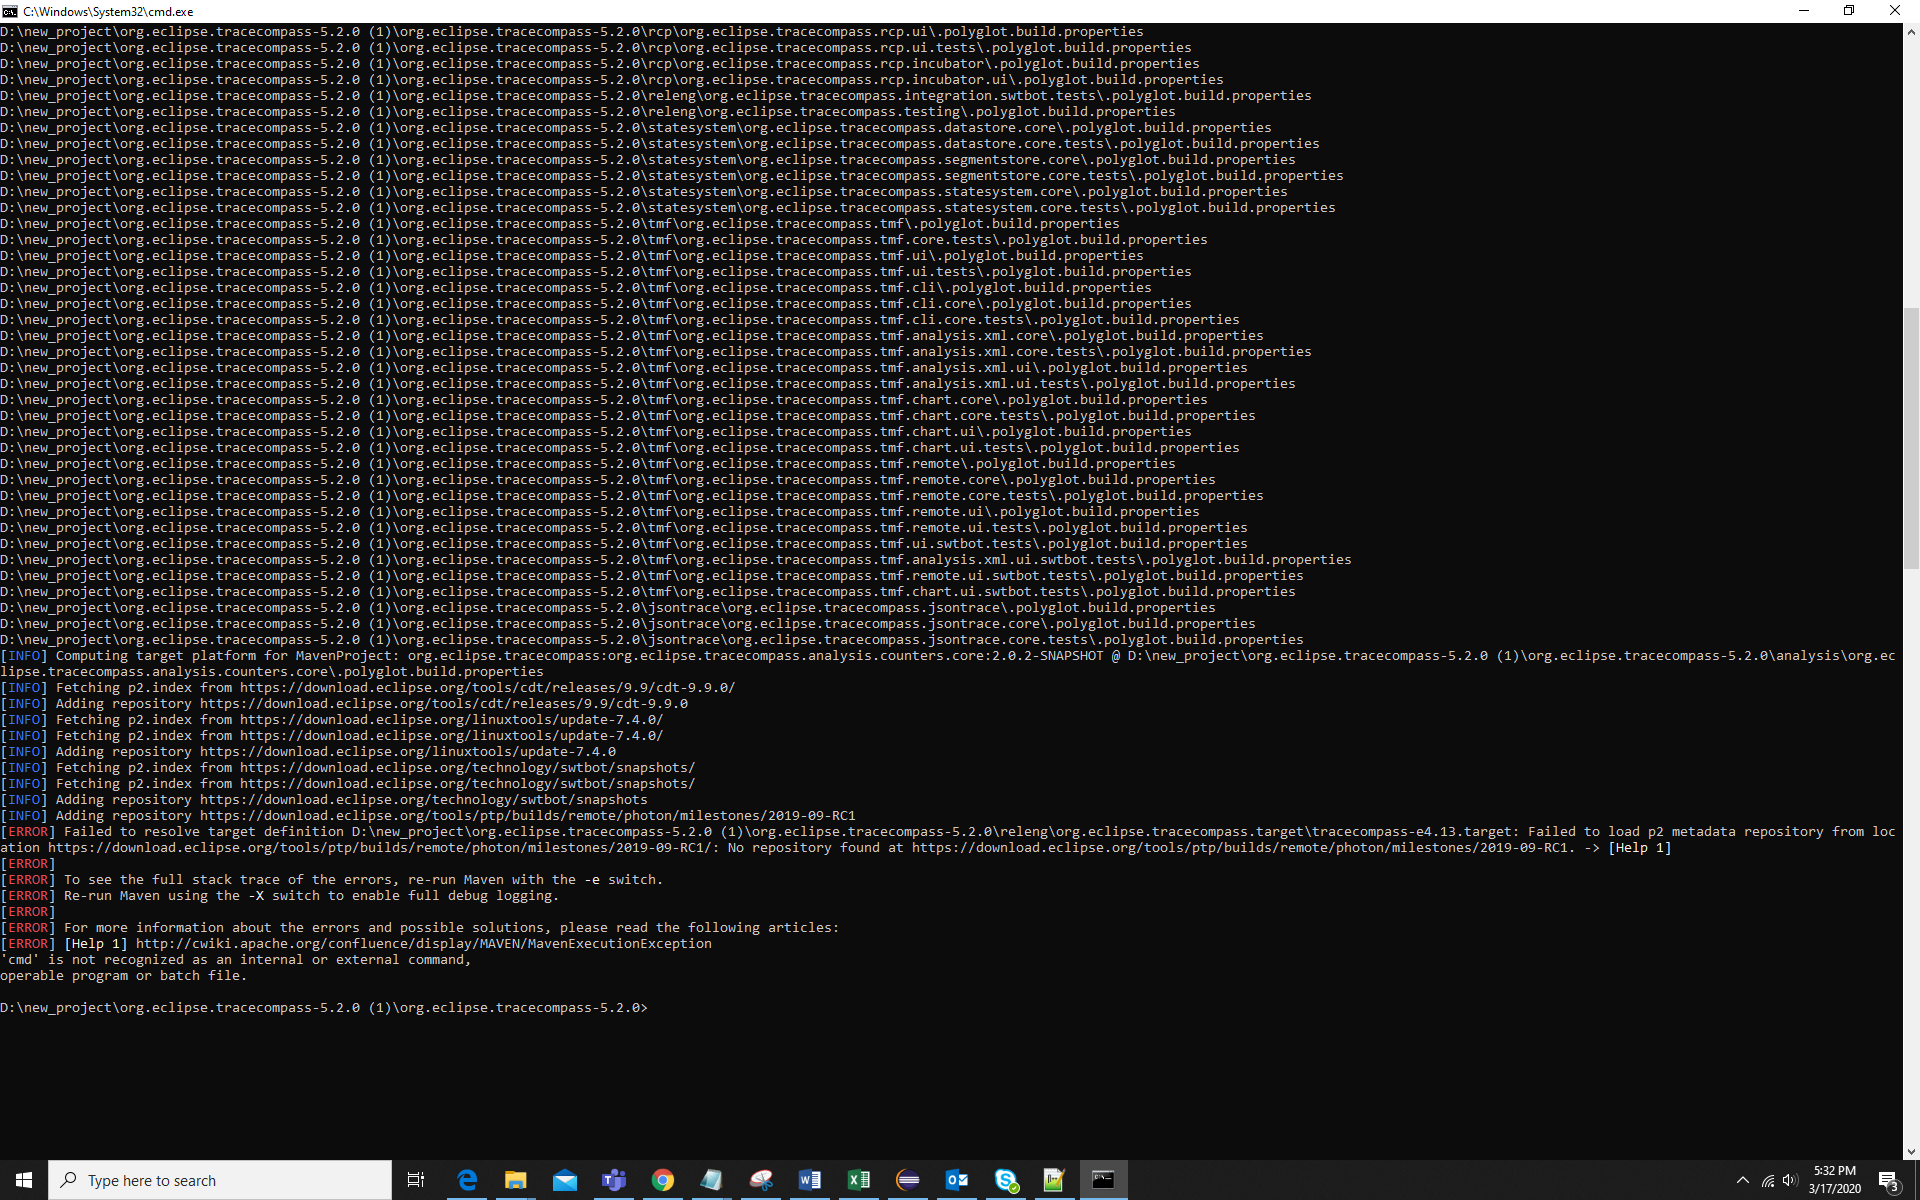Click the cmd.exe title bar system icon
This screenshot has height=1200, width=1920.
click(x=10, y=11)
